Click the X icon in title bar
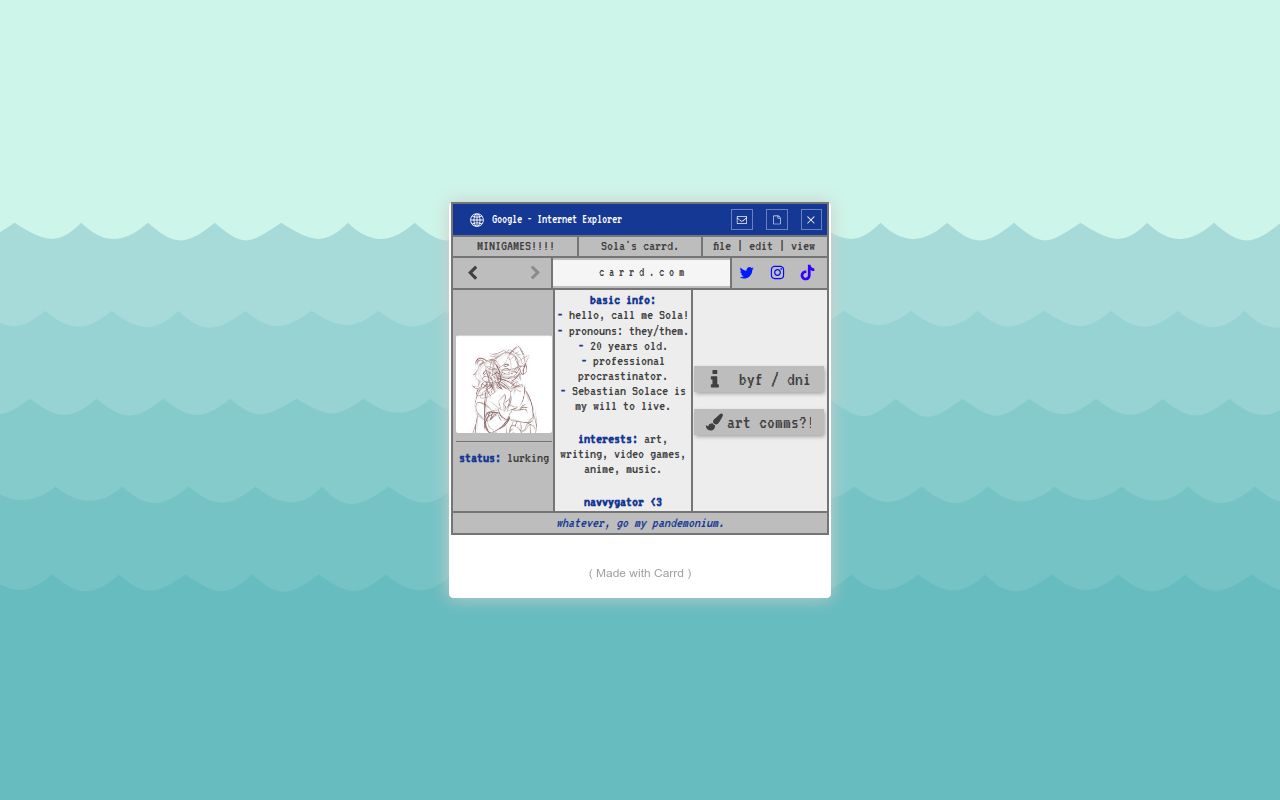The image size is (1280, 800). (811, 220)
